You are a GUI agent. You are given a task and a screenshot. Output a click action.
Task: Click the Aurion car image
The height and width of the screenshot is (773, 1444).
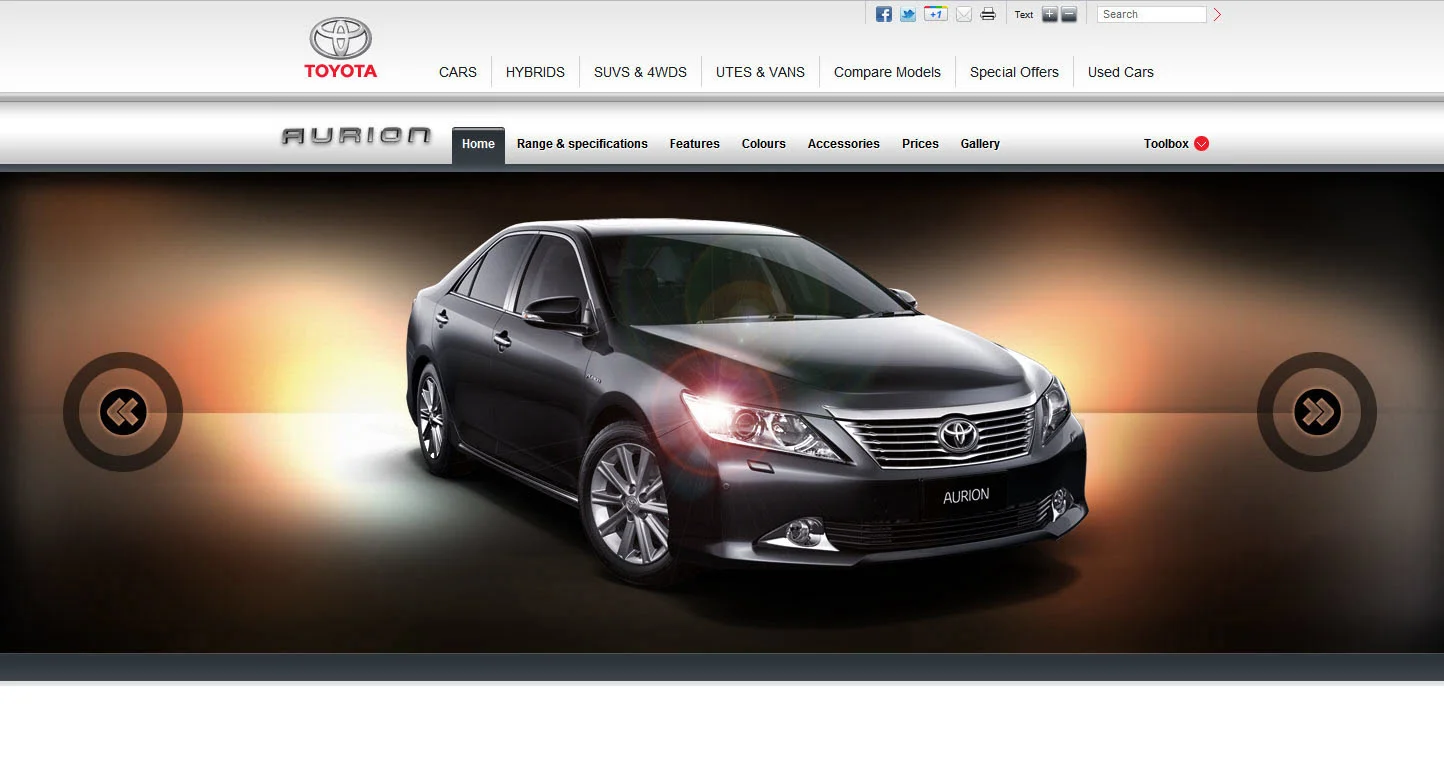pos(746,405)
